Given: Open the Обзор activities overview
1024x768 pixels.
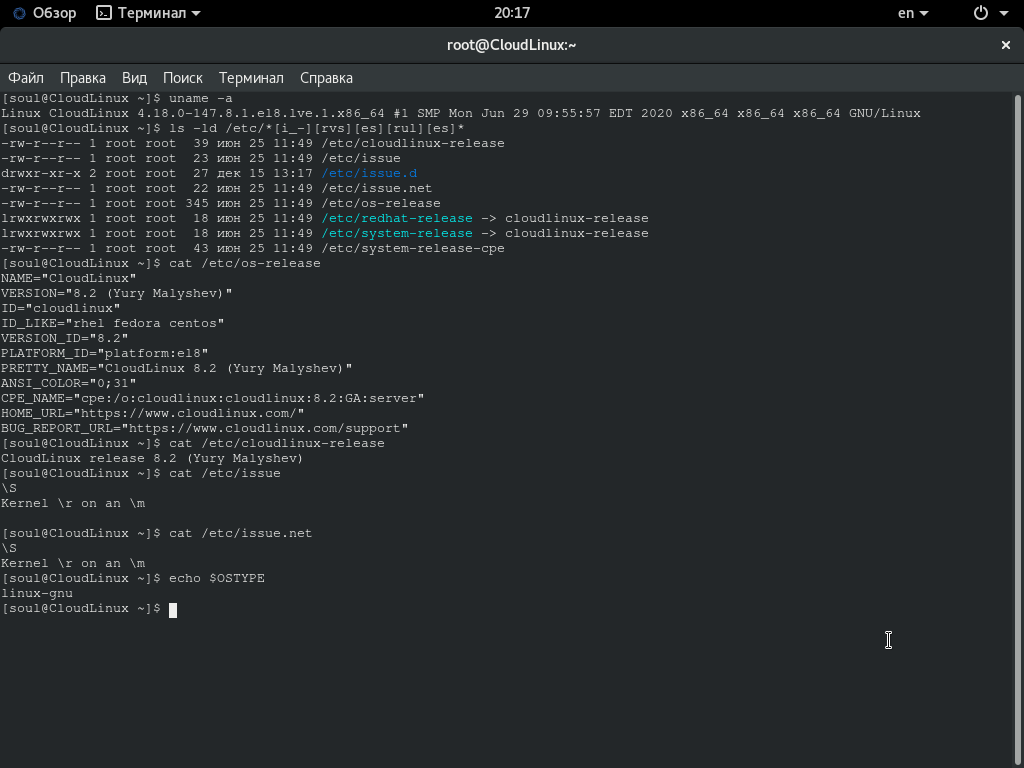Looking at the screenshot, I should pyautogui.click(x=45, y=13).
